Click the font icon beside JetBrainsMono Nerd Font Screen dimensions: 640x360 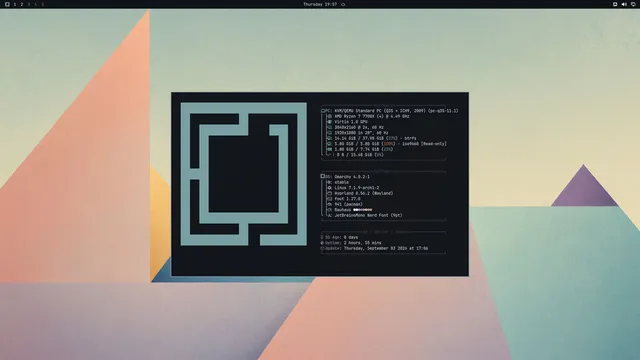coord(329,215)
